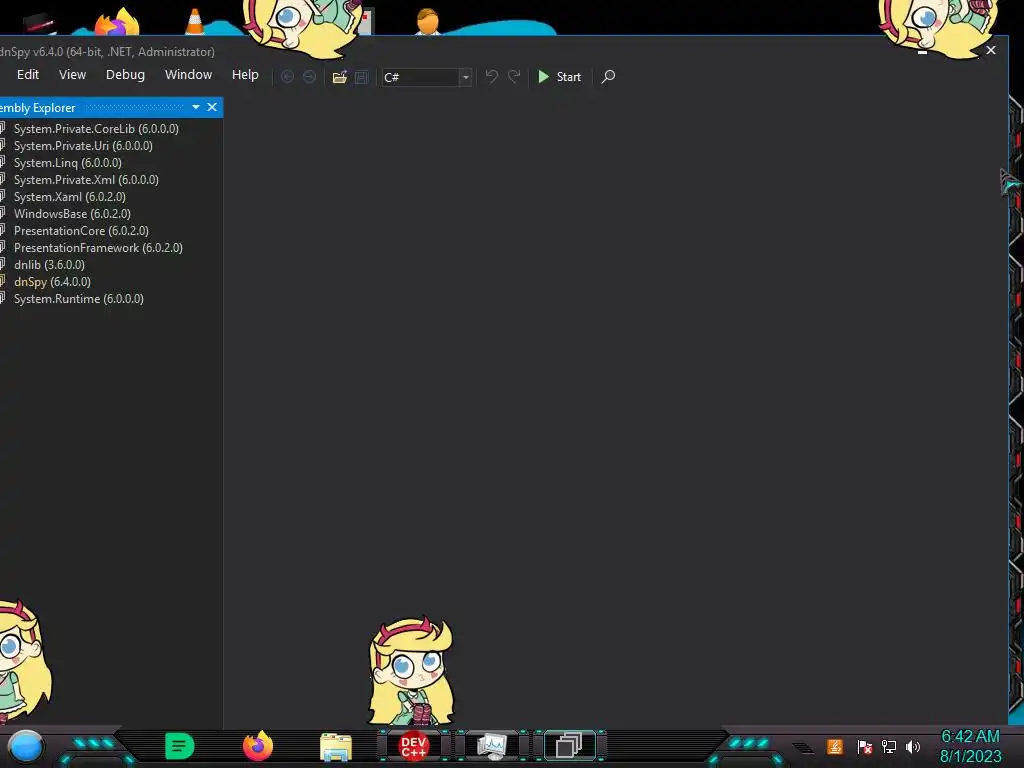
Task: Select System.Private.Uri (6.0.0.0) assembly
Action: (83, 146)
